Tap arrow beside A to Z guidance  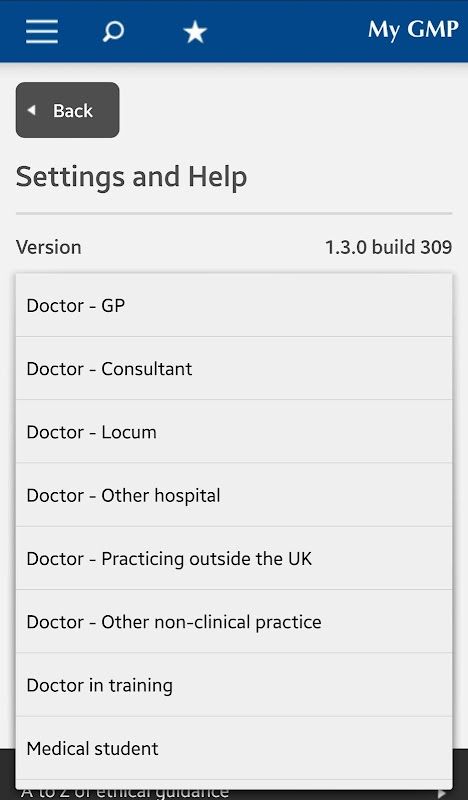click(x=442, y=794)
